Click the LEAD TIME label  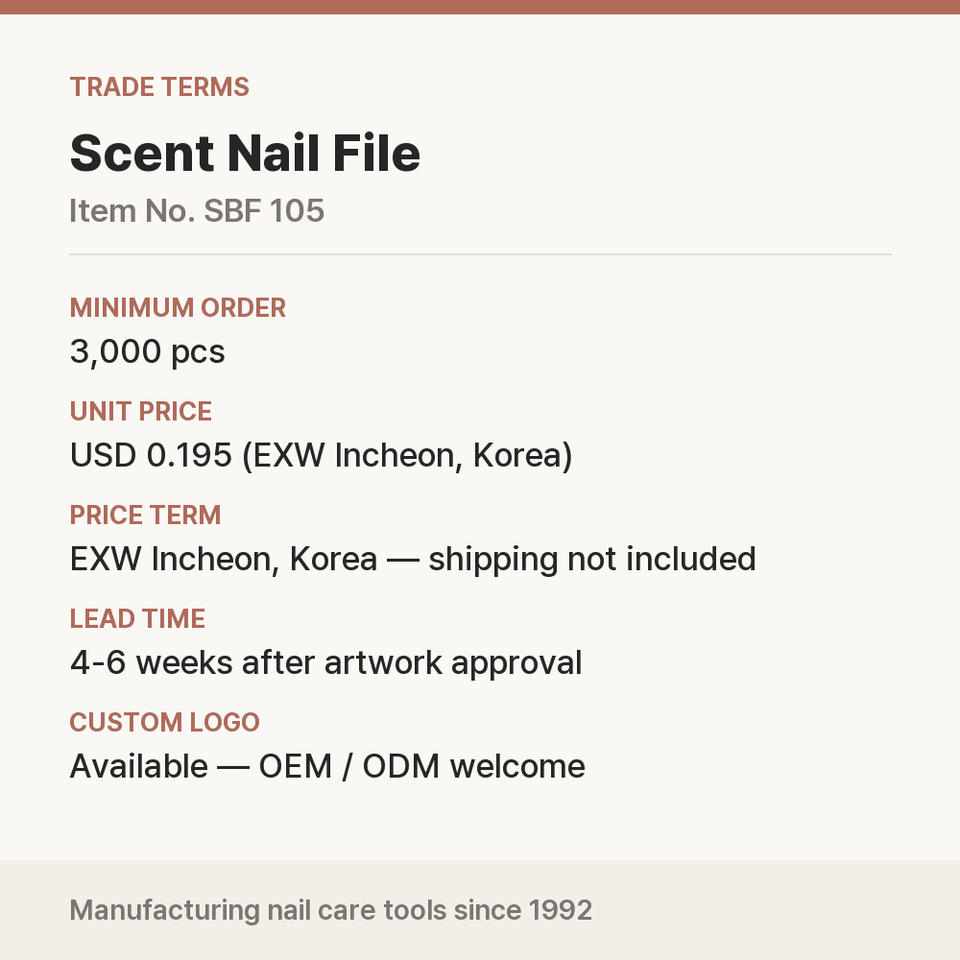click(x=137, y=618)
